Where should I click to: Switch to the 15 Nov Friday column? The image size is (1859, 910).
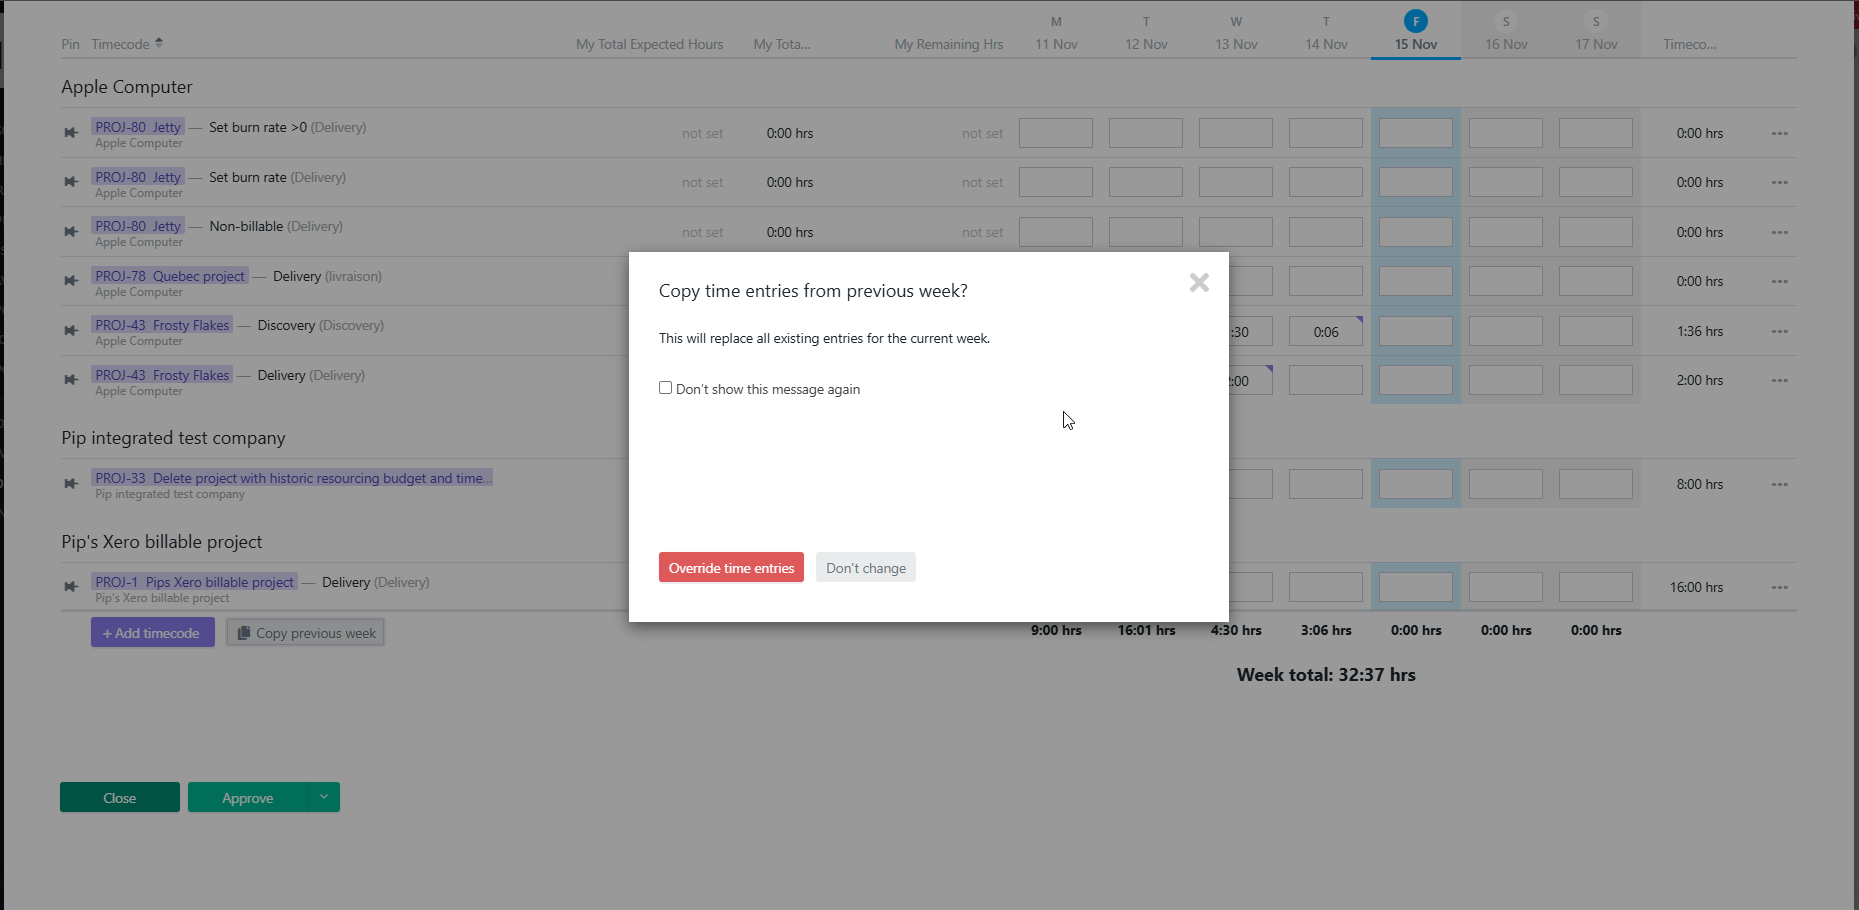(x=1415, y=33)
